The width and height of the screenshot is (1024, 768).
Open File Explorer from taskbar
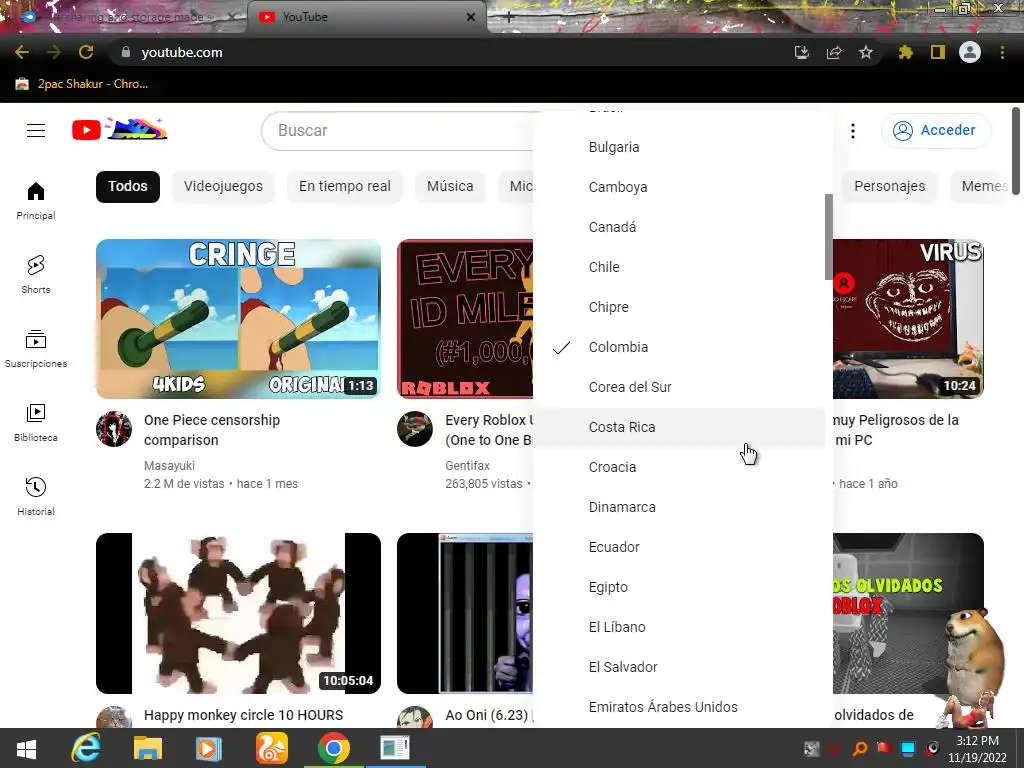coord(148,748)
